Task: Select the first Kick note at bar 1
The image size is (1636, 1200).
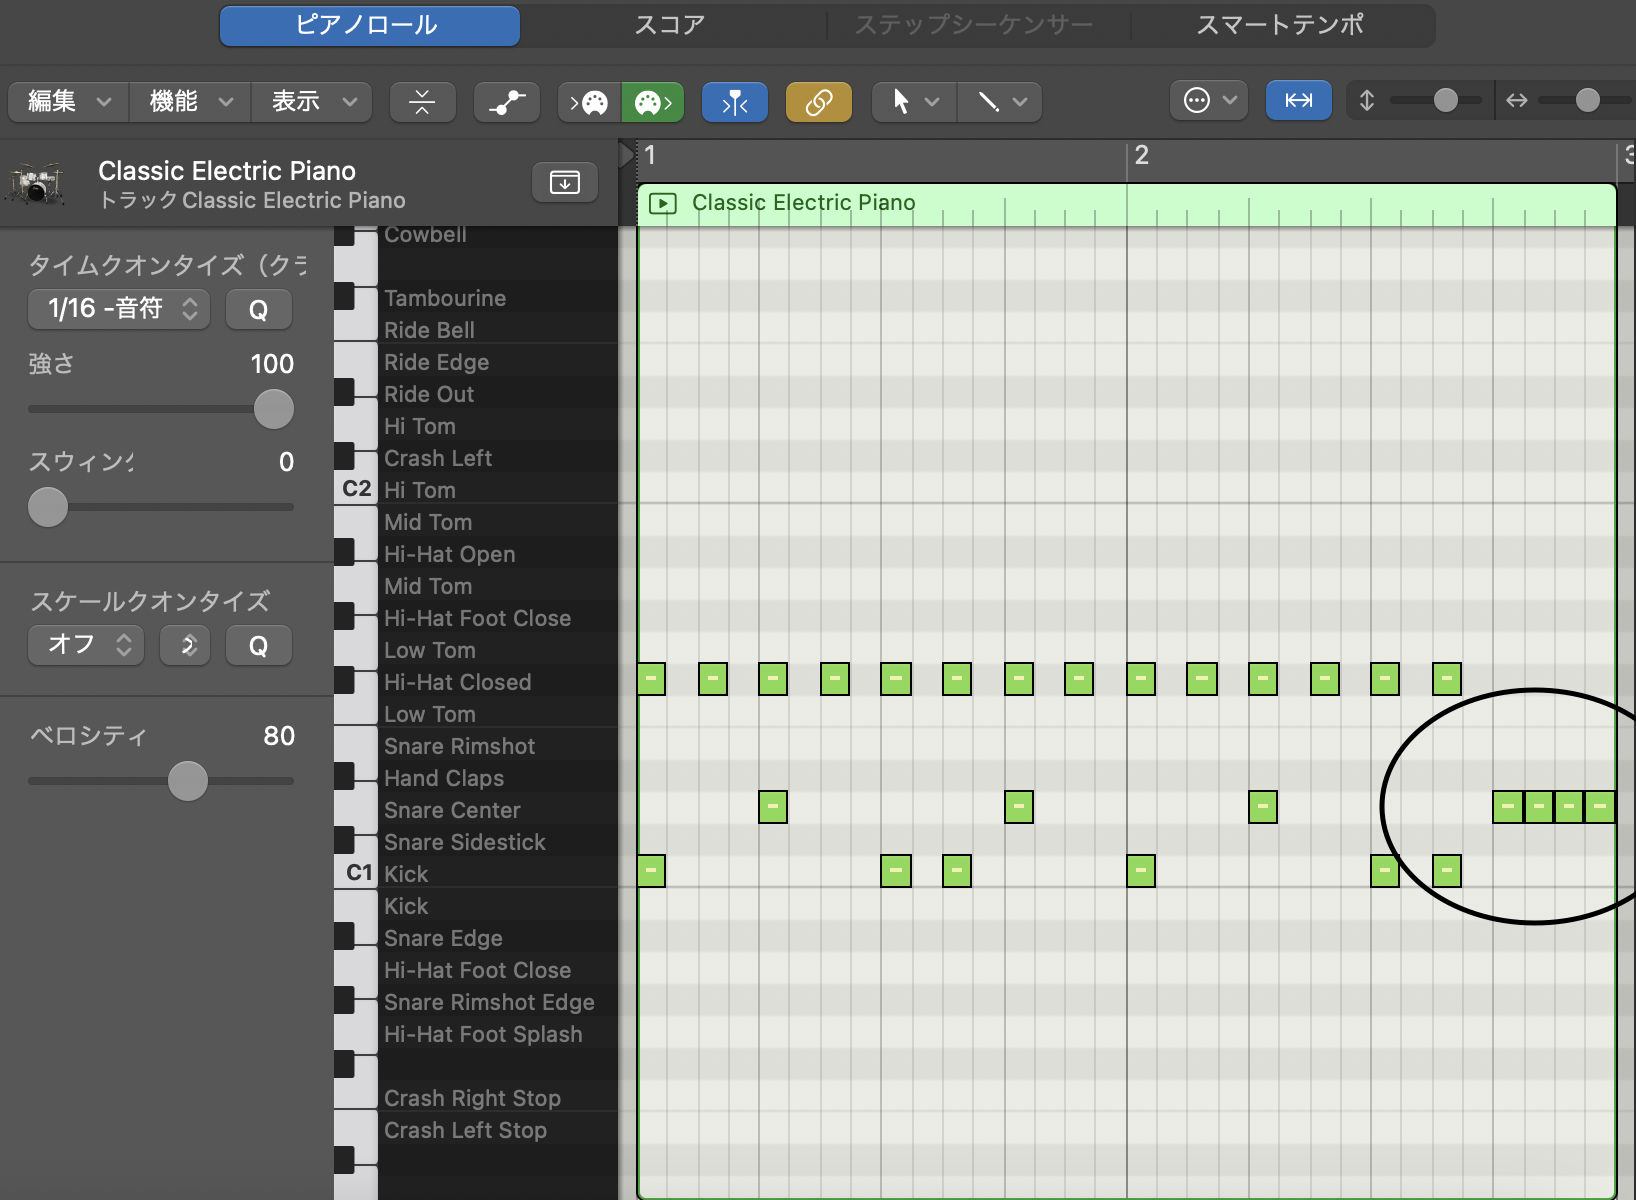Action: pos(651,871)
